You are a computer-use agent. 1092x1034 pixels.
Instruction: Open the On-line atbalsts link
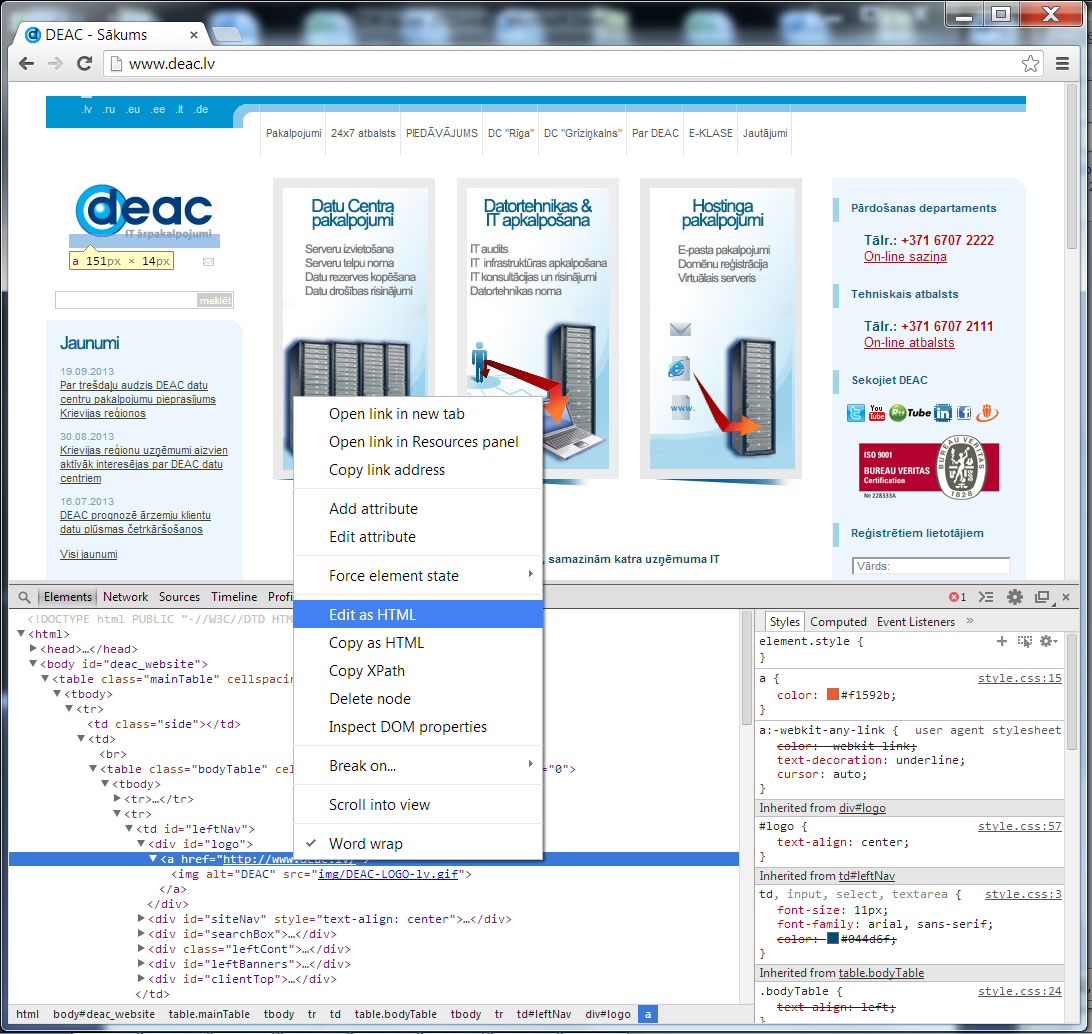pyautogui.click(x=909, y=343)
